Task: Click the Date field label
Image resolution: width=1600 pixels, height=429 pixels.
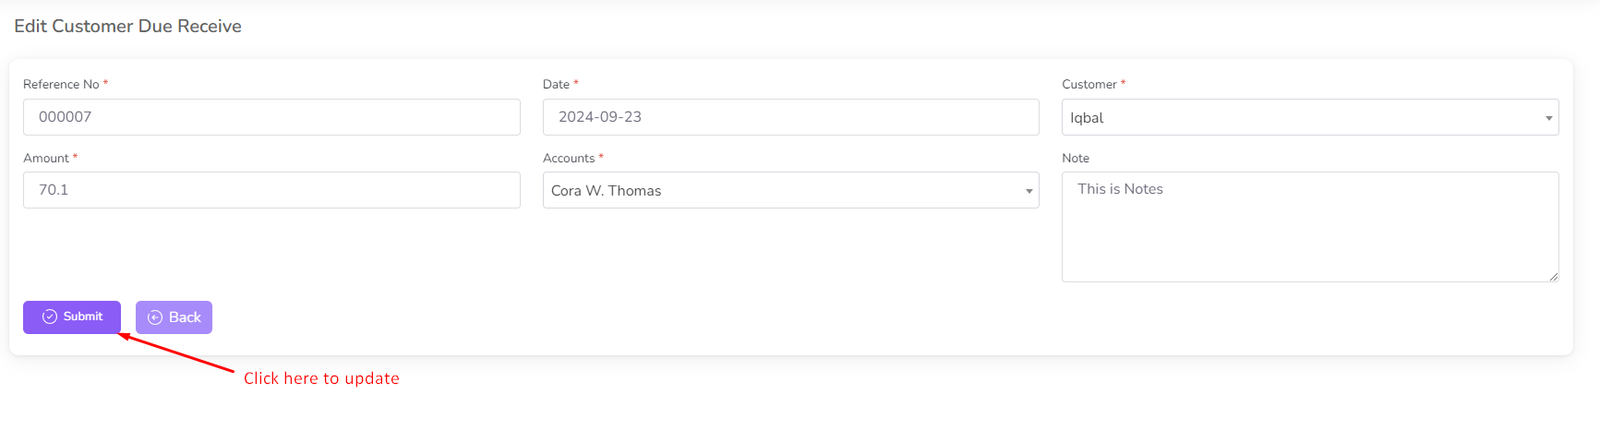Action: click(556, 85)
